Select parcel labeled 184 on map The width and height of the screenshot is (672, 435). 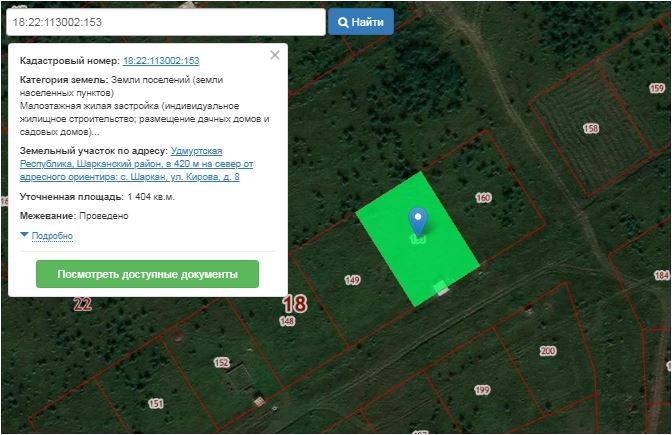(660, 273)
